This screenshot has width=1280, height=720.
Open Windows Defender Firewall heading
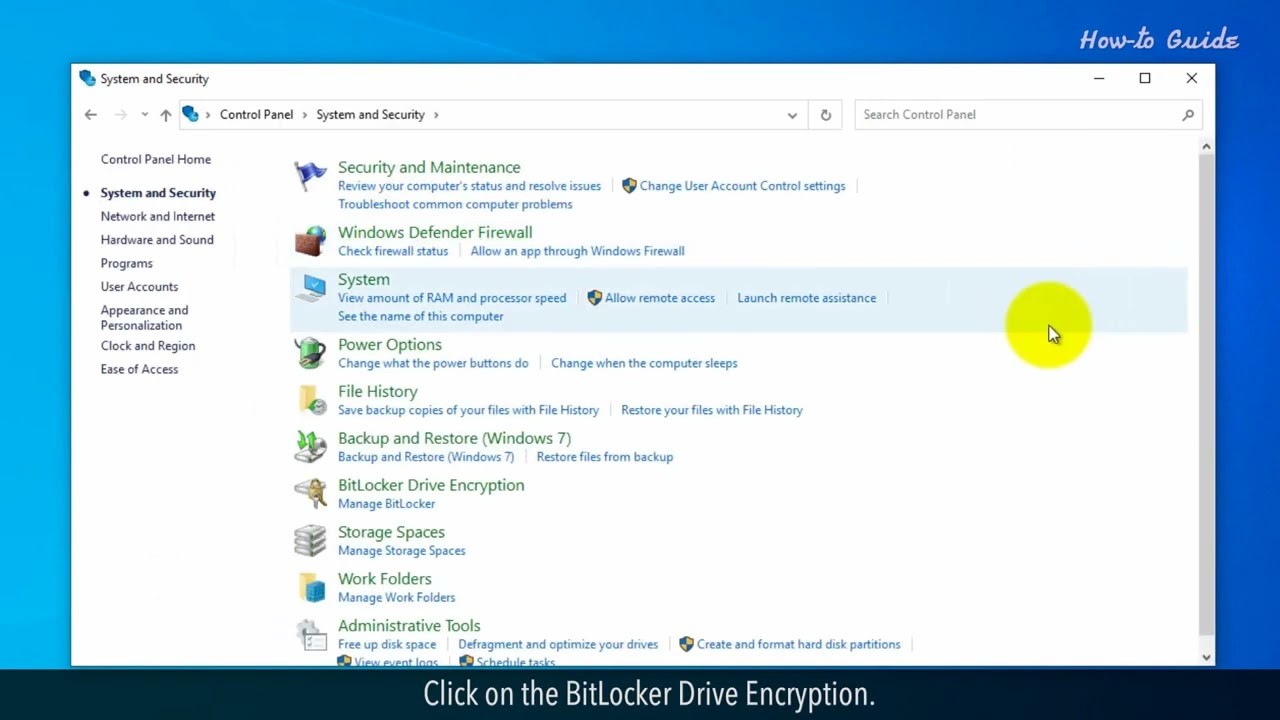(x=435, y=232)
